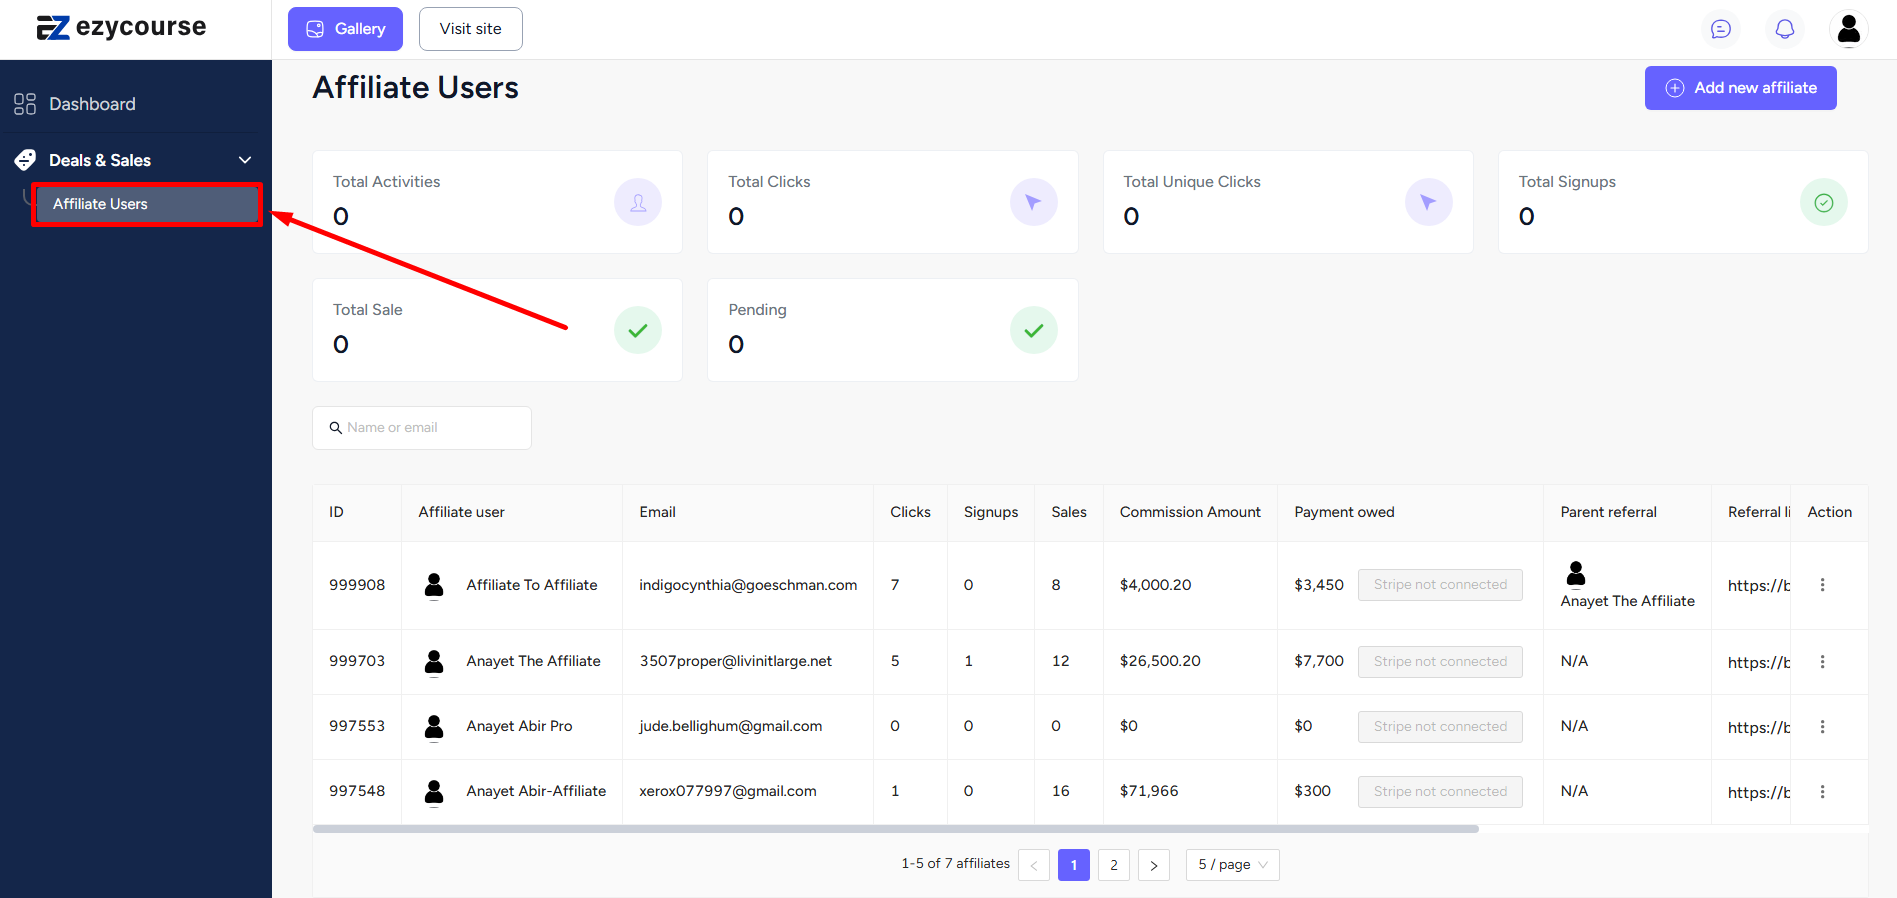Click email indigocynthia@goeschman.com
Viewport: 1897px width, 898px height.
point(748,585)
